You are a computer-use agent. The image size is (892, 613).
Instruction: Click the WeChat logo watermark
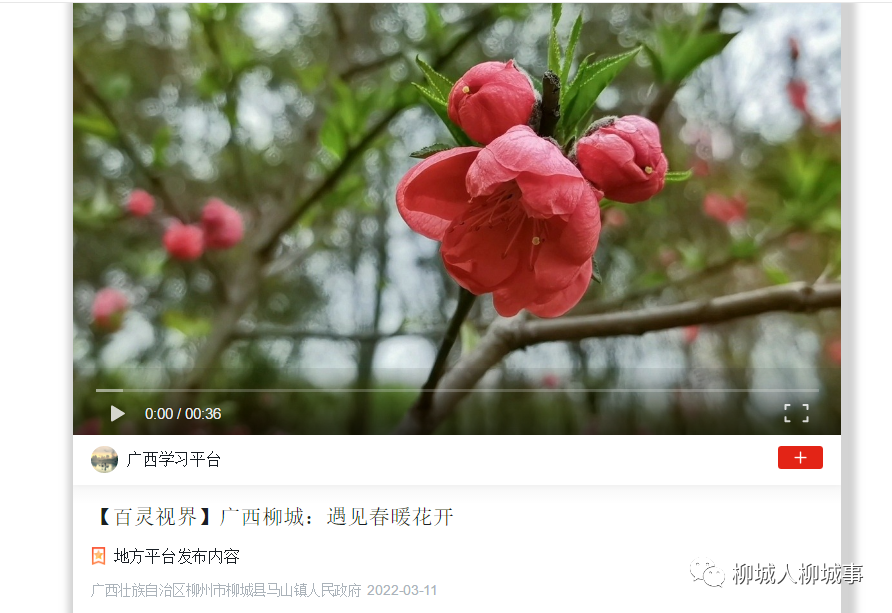tap(707, 572)
